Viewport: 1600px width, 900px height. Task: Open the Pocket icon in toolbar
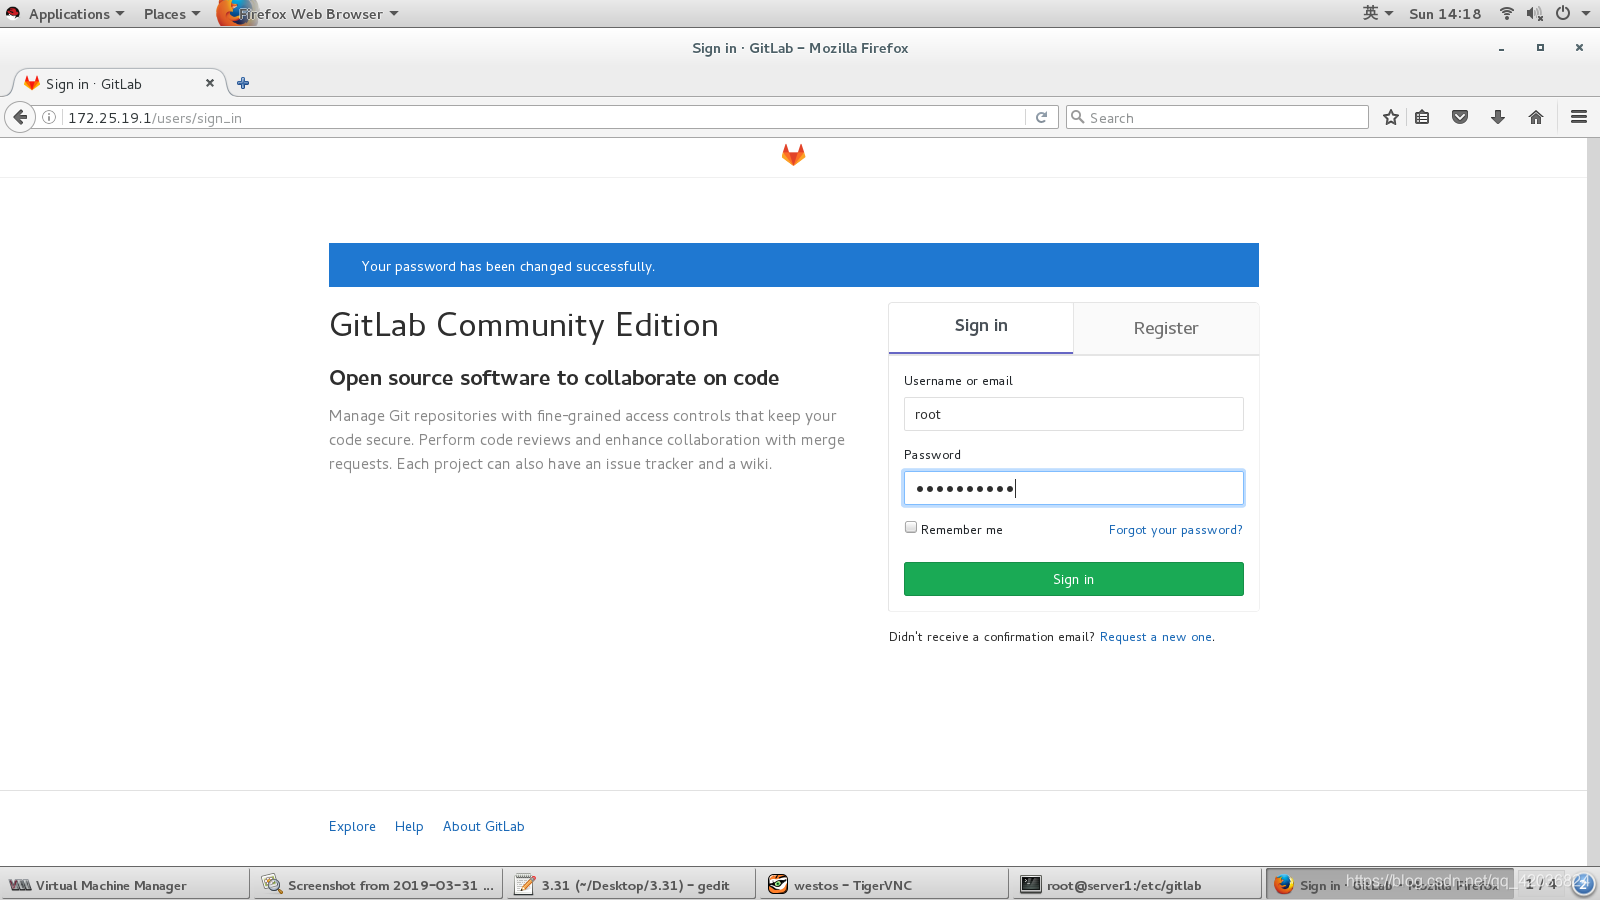pos(1460,117)
